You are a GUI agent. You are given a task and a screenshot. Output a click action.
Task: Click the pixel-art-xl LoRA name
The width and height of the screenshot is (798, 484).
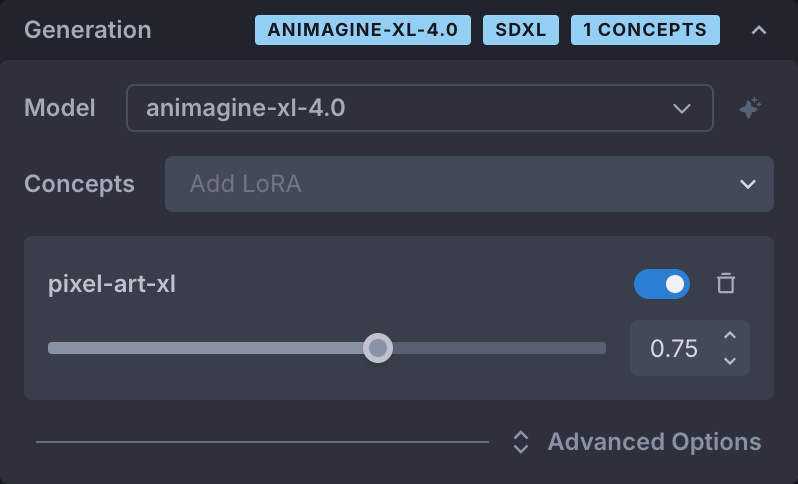112,284
